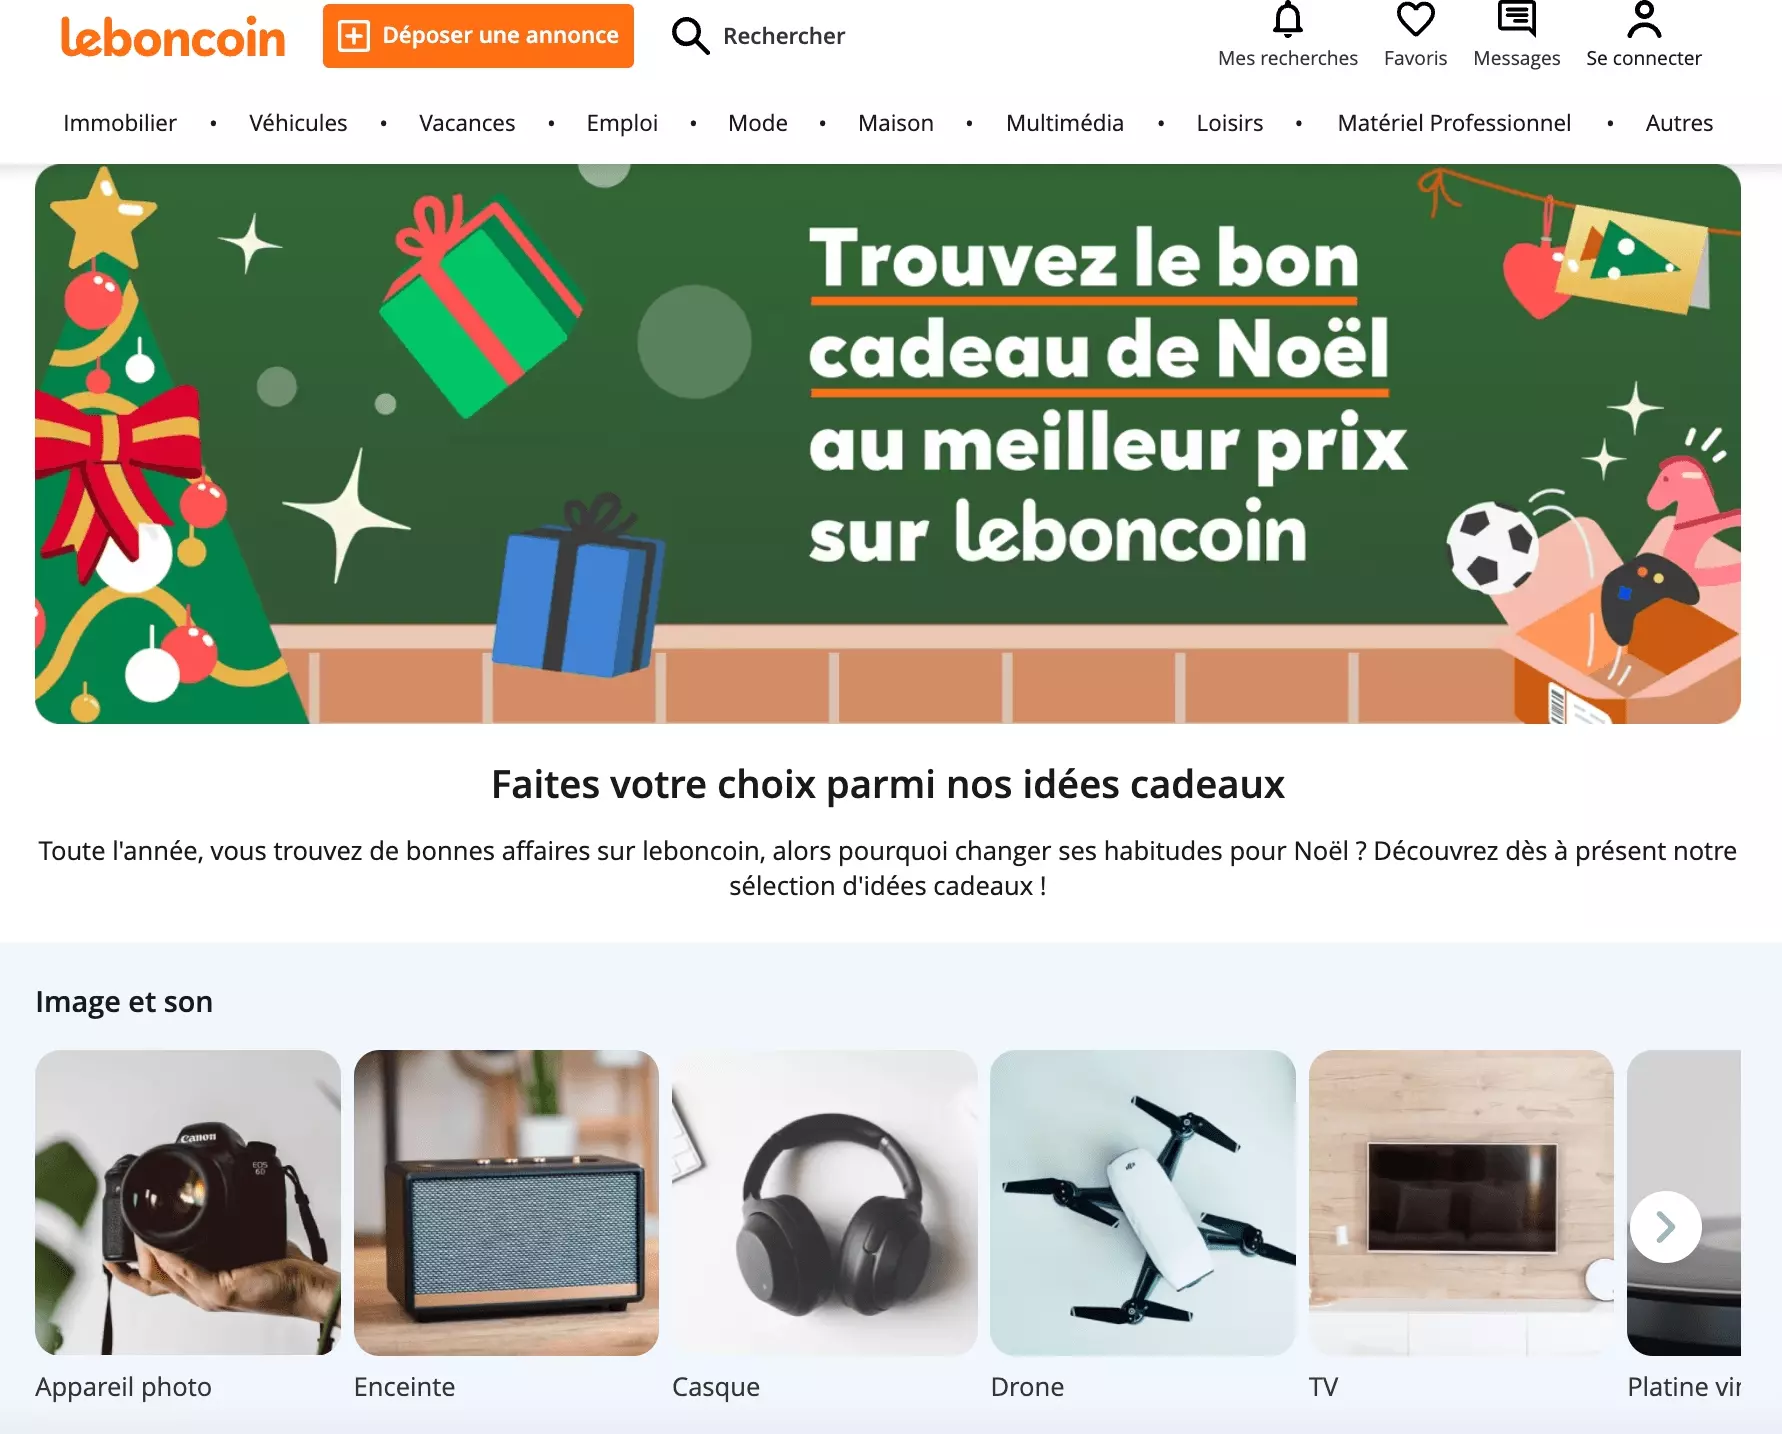Click the Noël gift banner
This screenshot has height=1434, width=1782.
(x=888, y=444)
